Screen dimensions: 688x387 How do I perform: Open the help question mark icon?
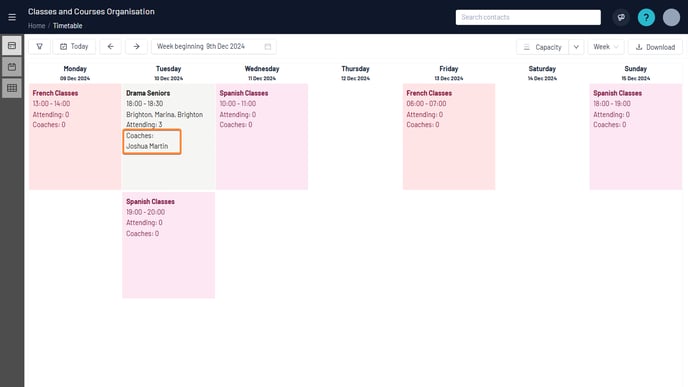[x=646, y=18]
